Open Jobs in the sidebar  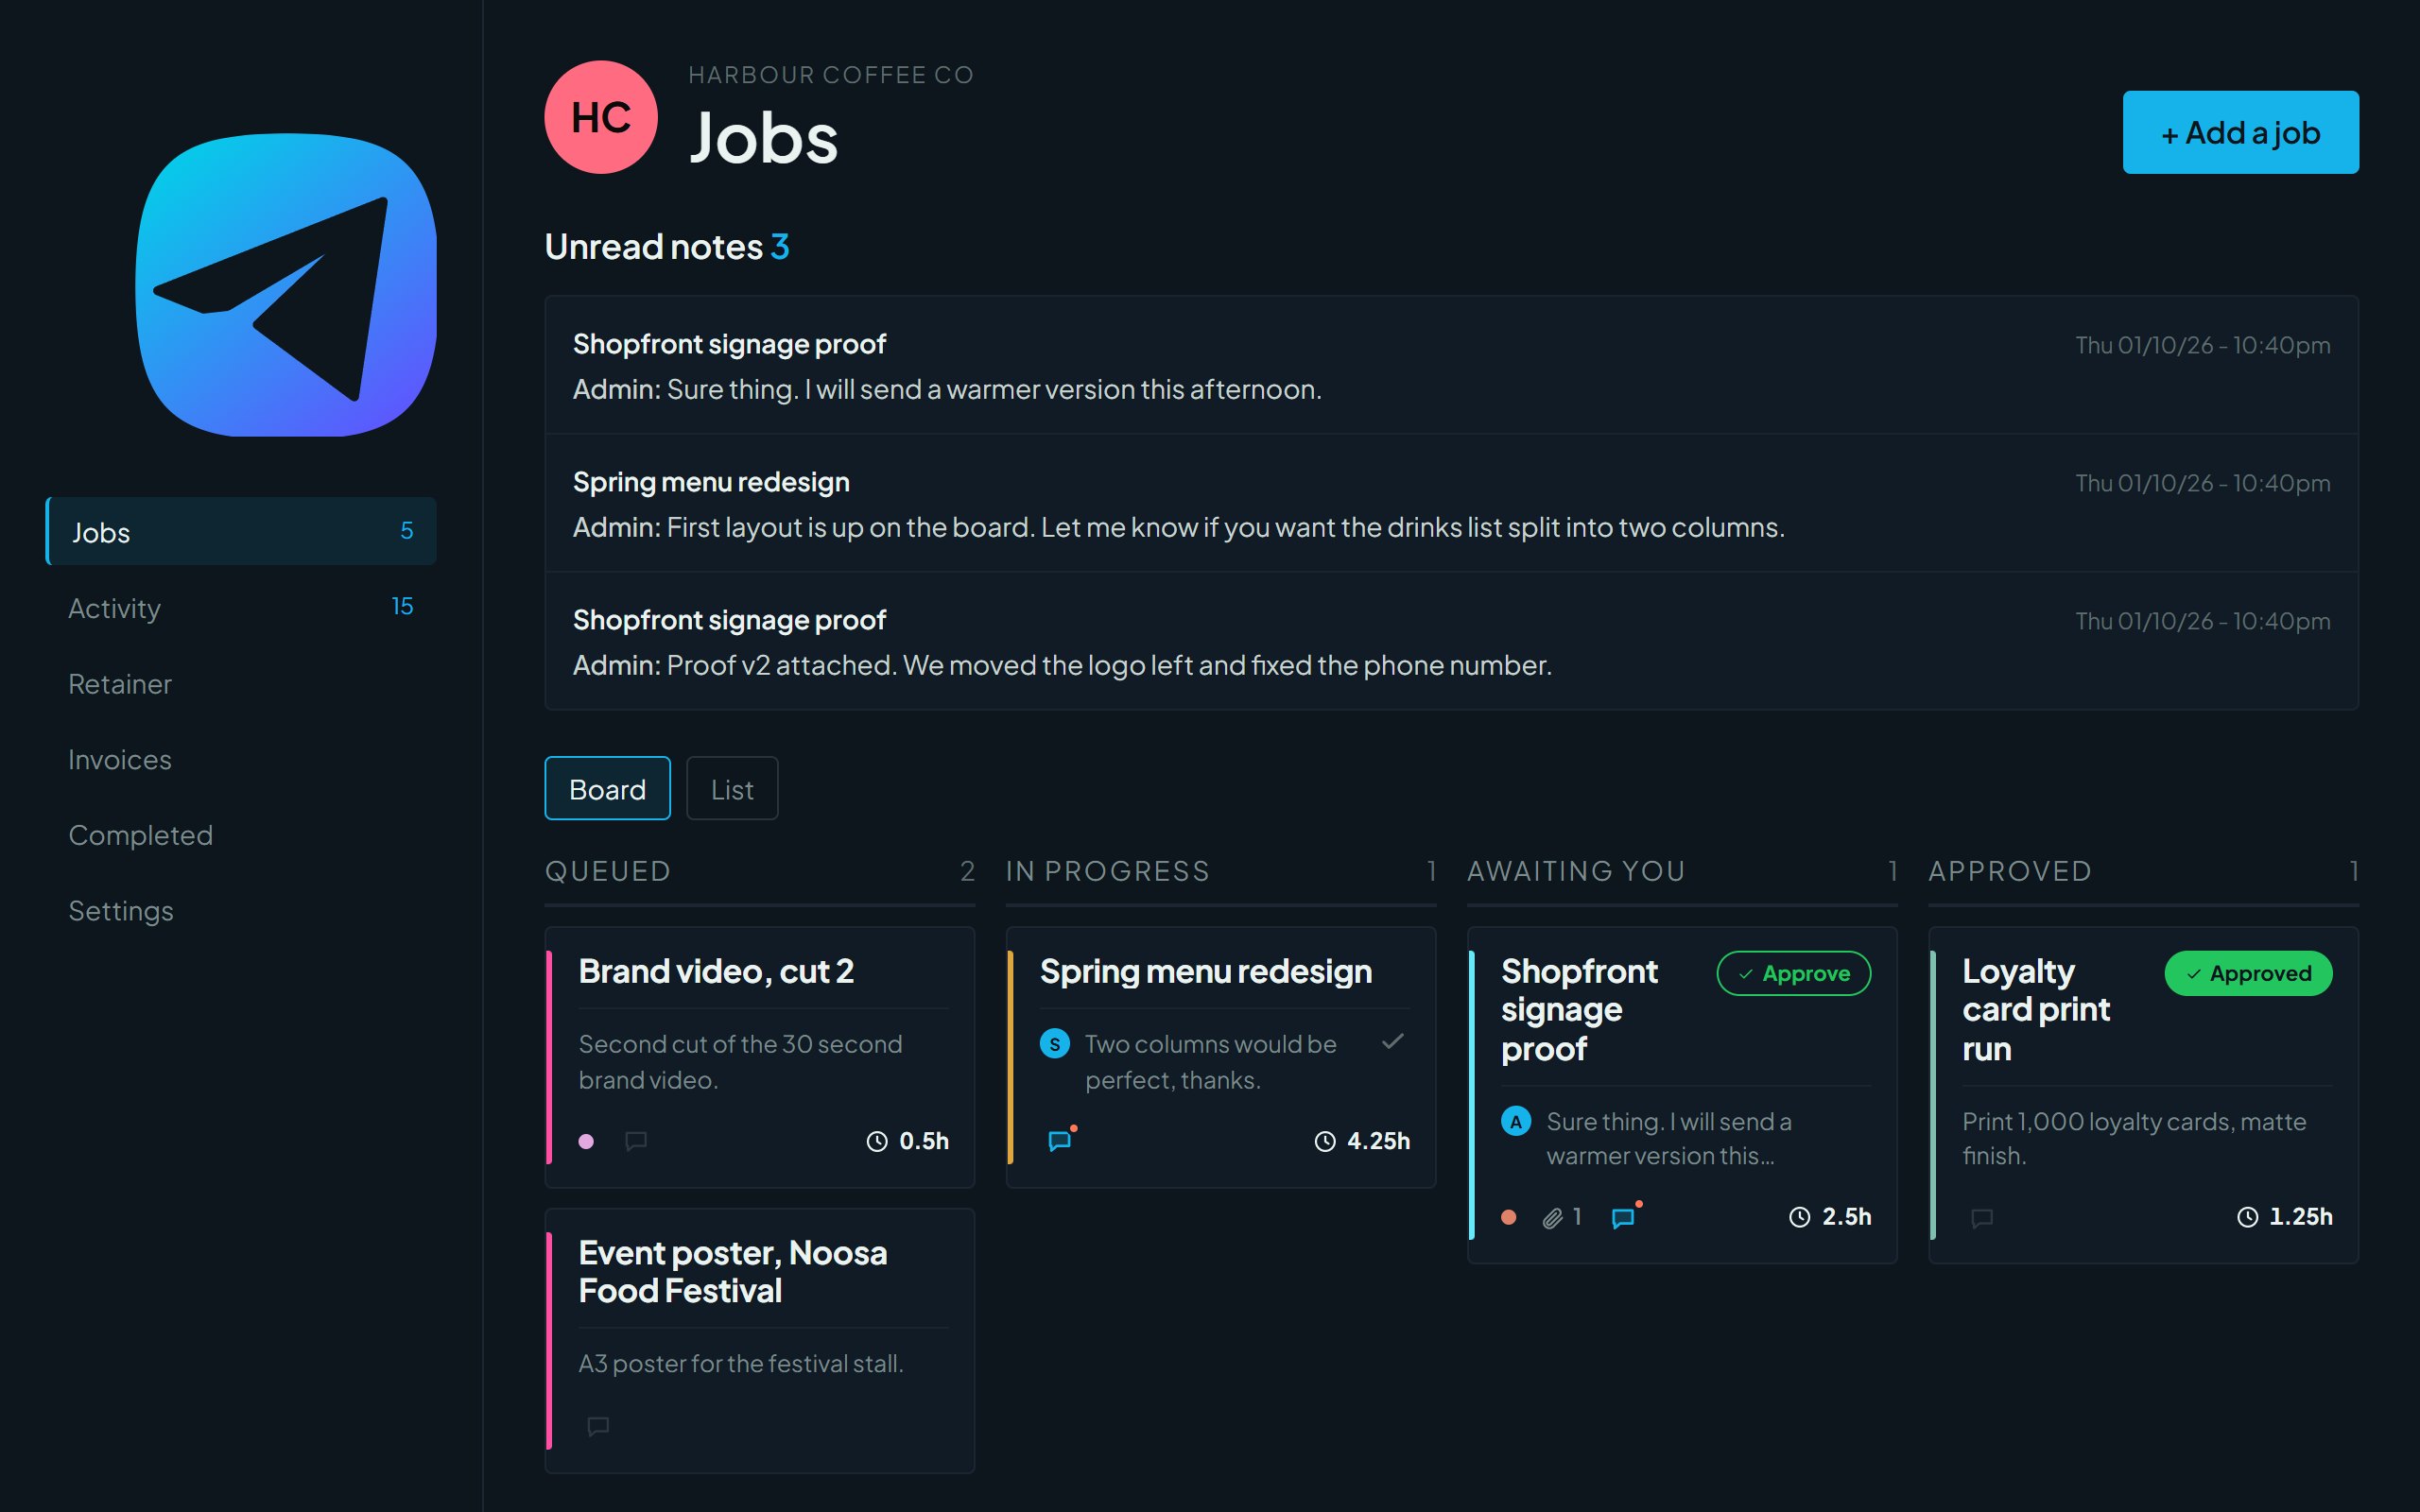[x=241, y=531]
